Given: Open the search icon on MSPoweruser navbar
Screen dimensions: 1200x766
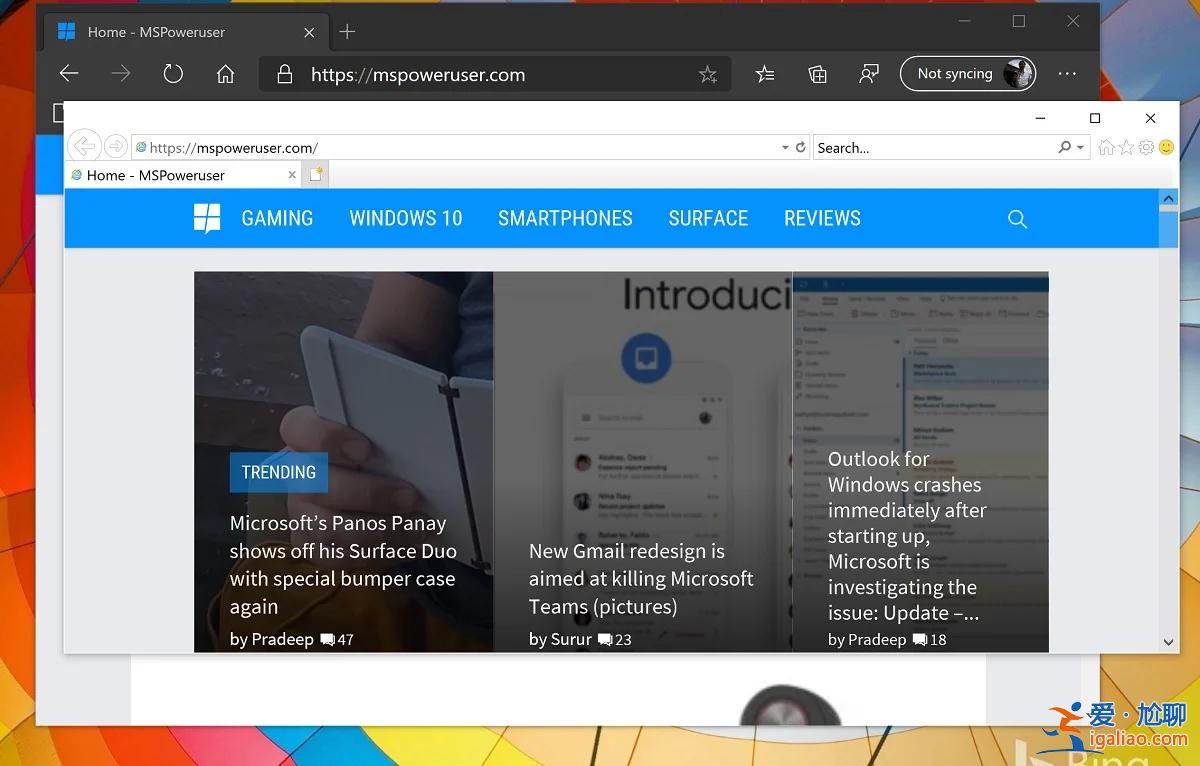Looking at the screenshot, I should pos(1017,218).
